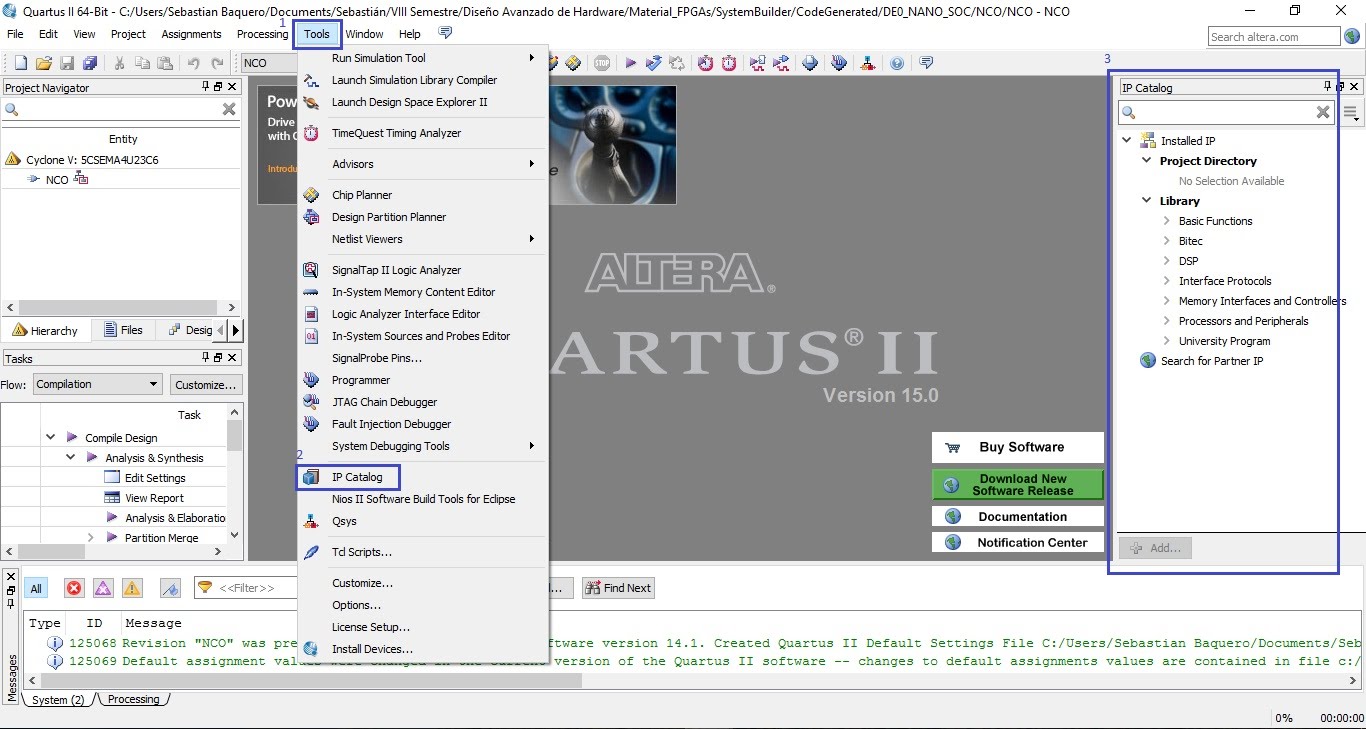This screenshot has width=1366, height=729.
Task: Click the New File toolbar icon
Action: point(21,63)
